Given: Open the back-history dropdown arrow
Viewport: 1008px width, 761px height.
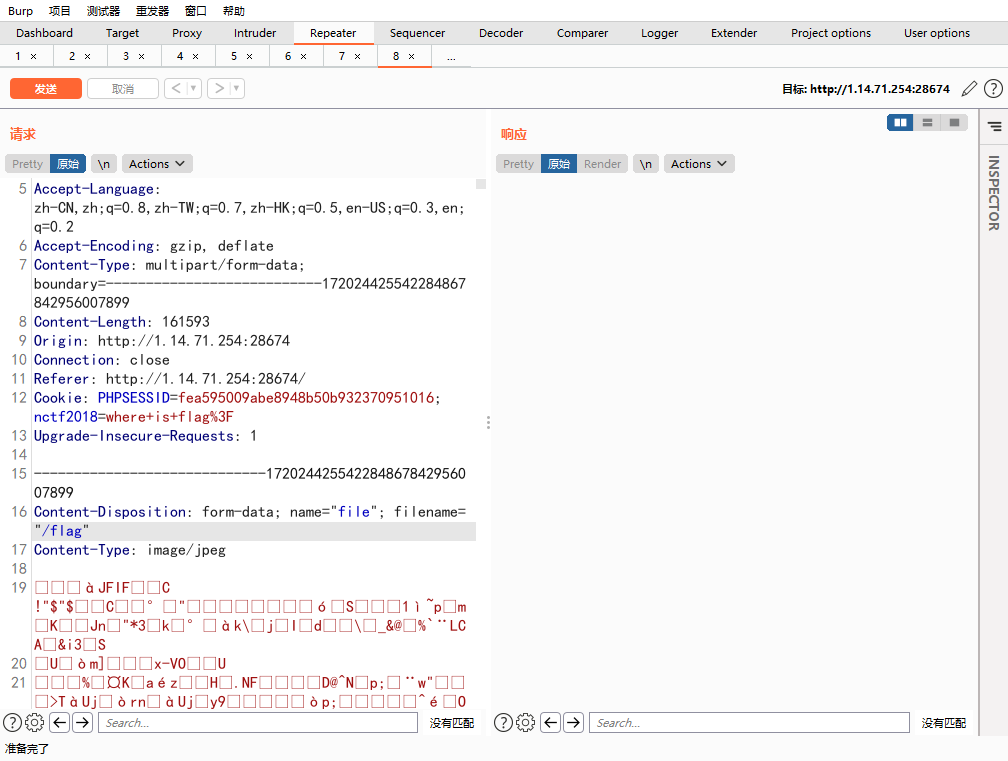Looking at the screenshot, I should 194,88.
